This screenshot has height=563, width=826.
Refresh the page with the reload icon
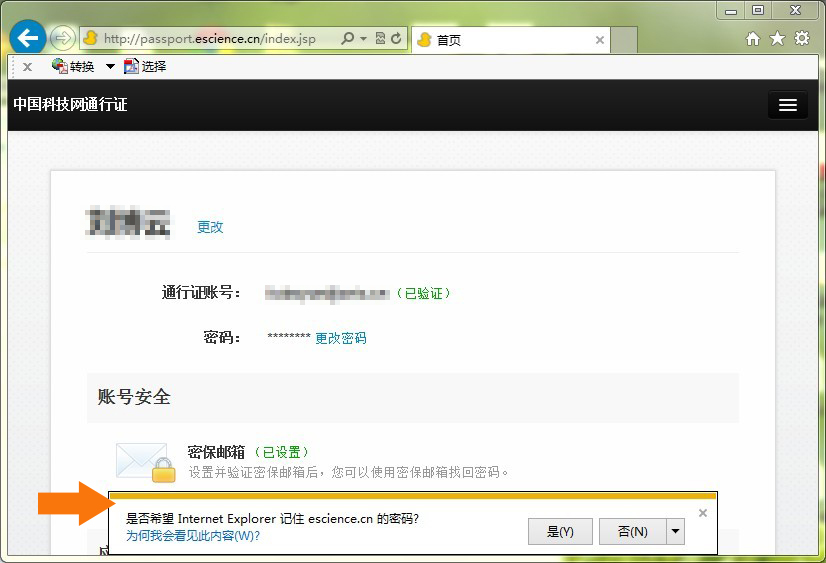[x=397, y=39]
